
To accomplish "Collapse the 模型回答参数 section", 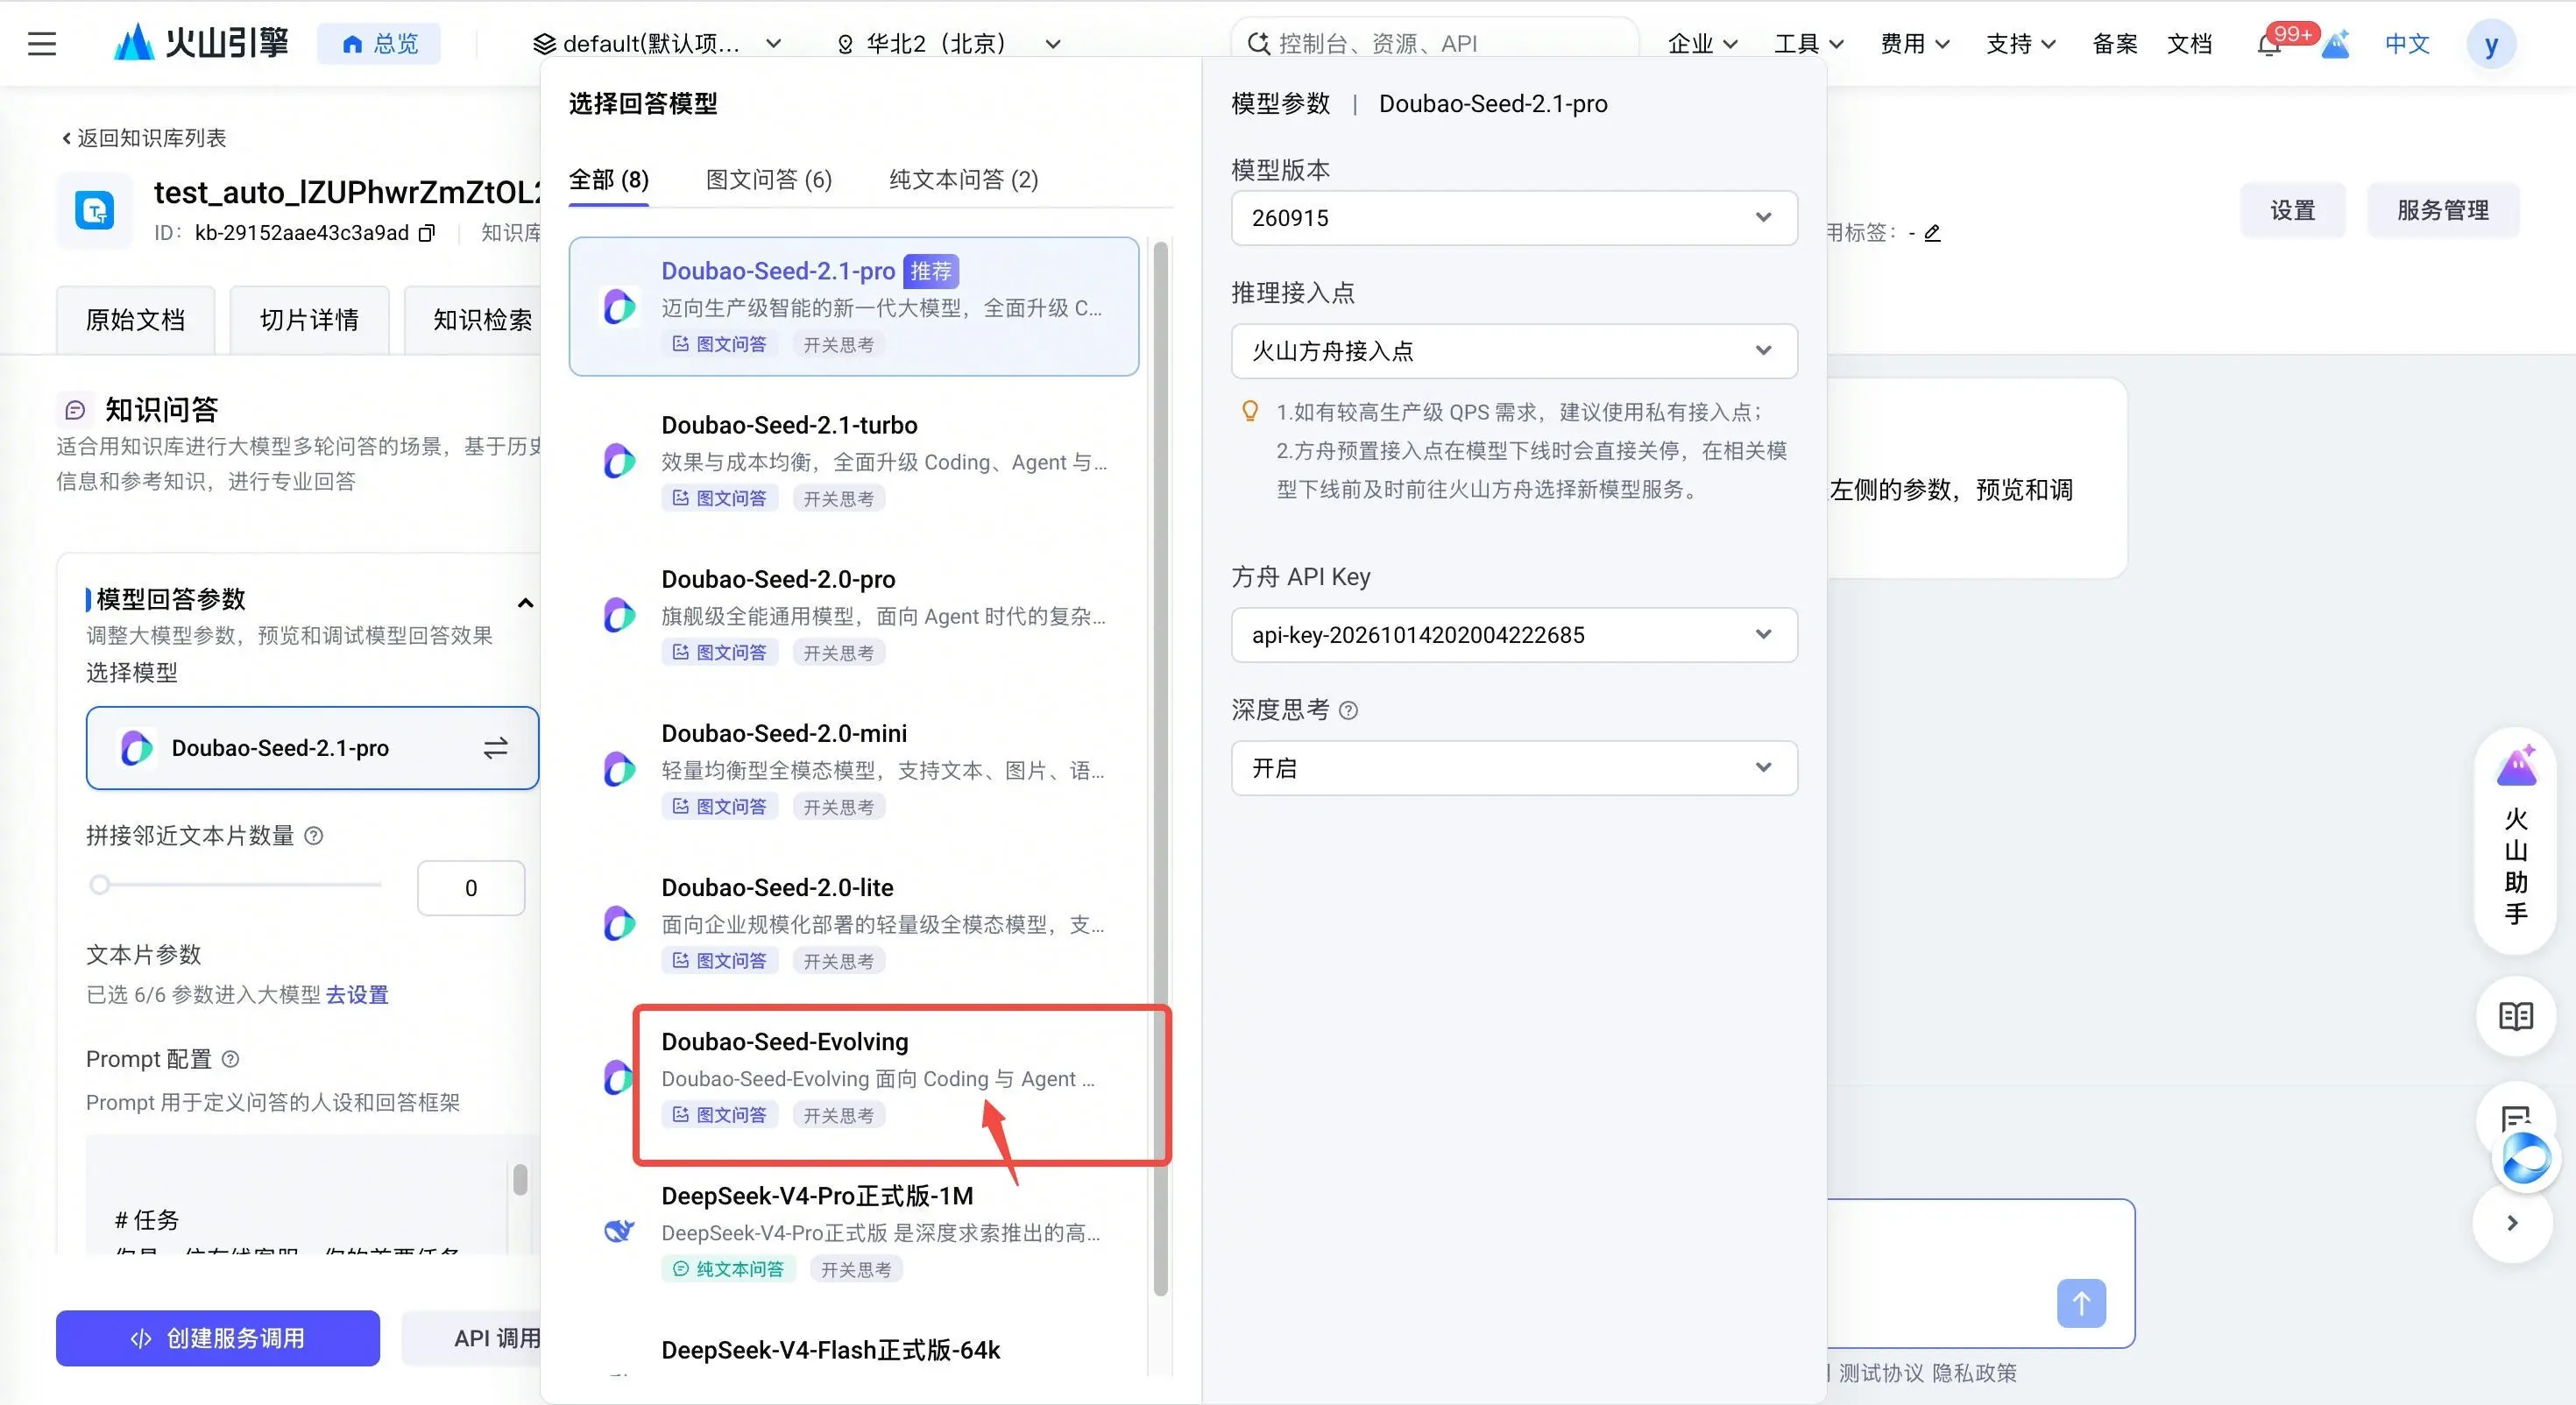I will pos(525,603).
